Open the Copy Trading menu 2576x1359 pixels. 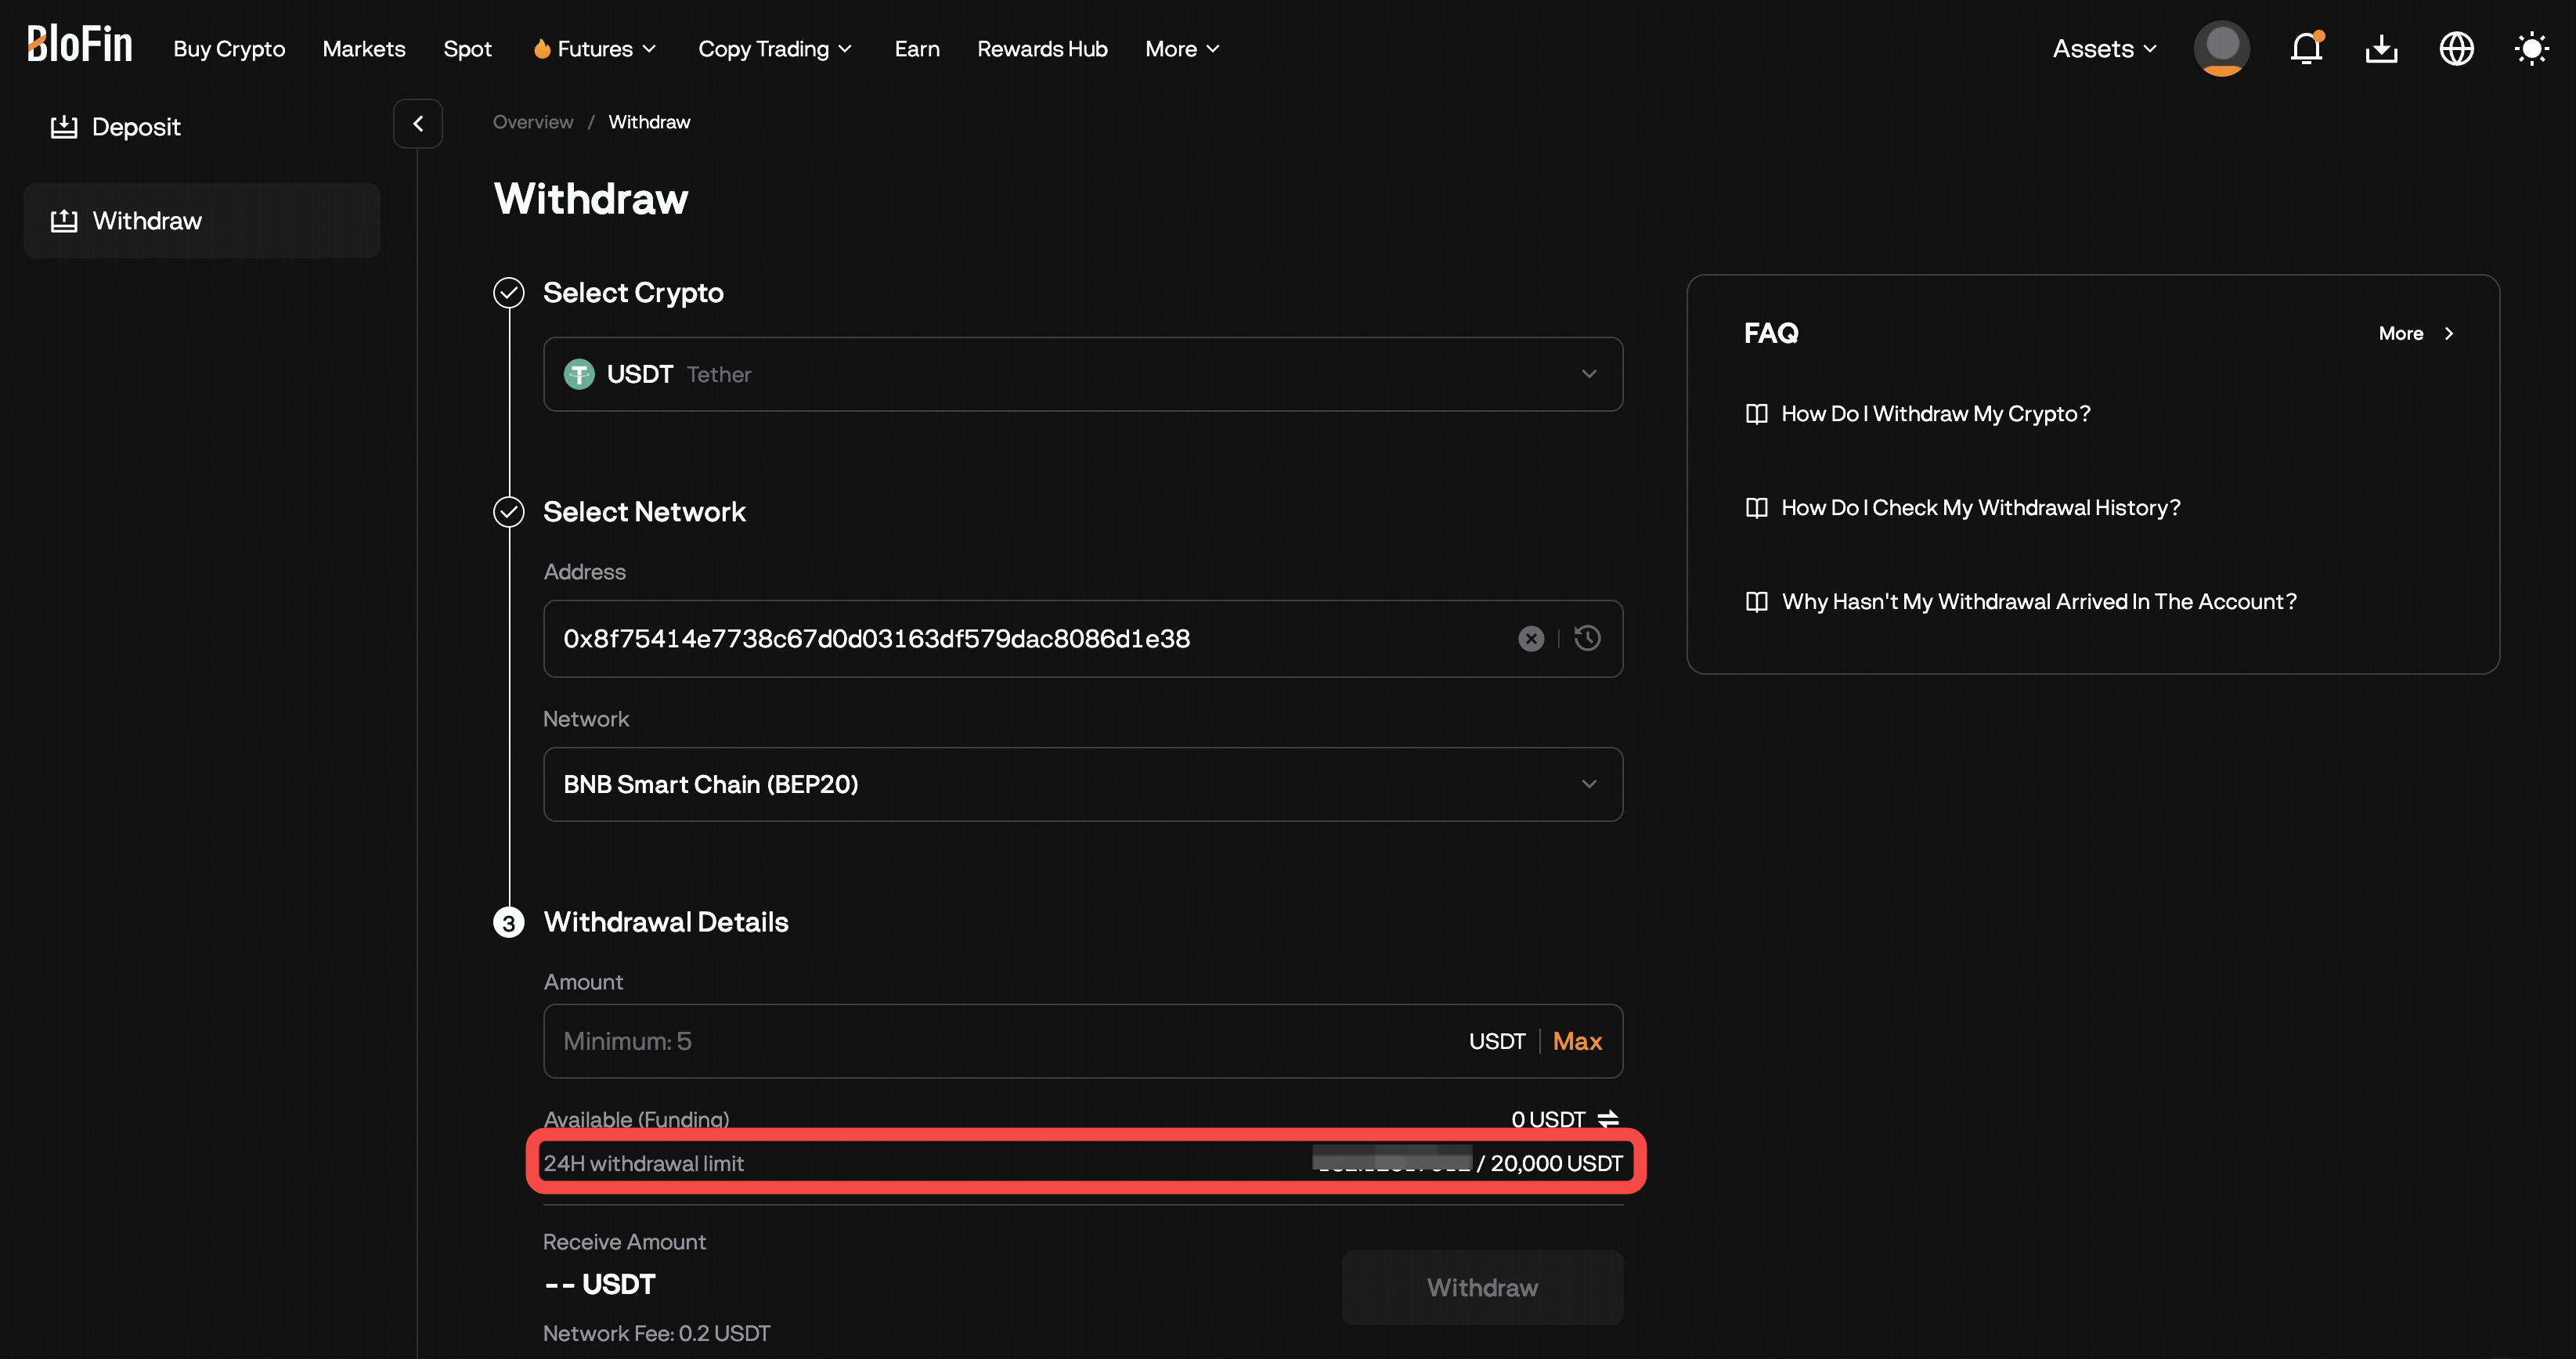coord(775,48)
